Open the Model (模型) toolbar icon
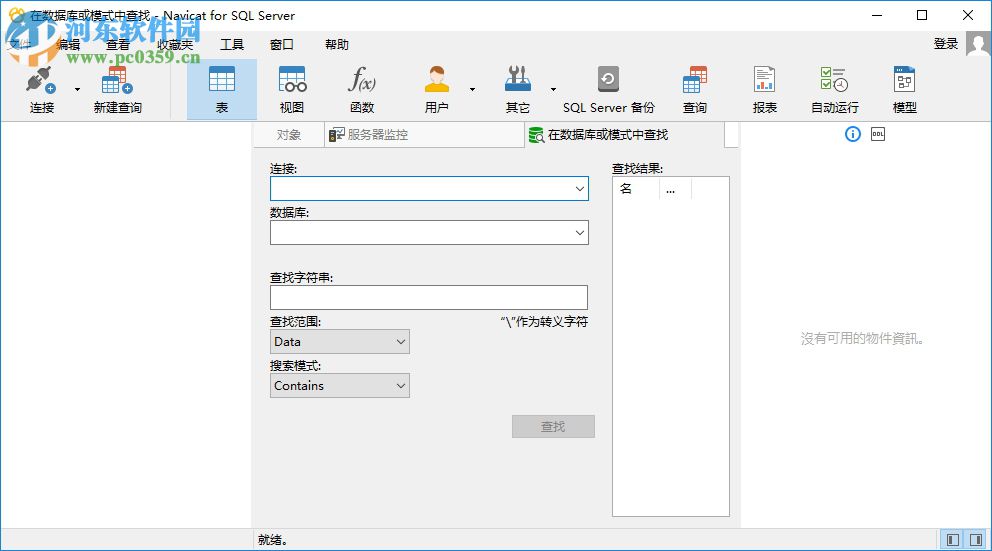This screenshot has height=551, width=992. pos(905,90)
